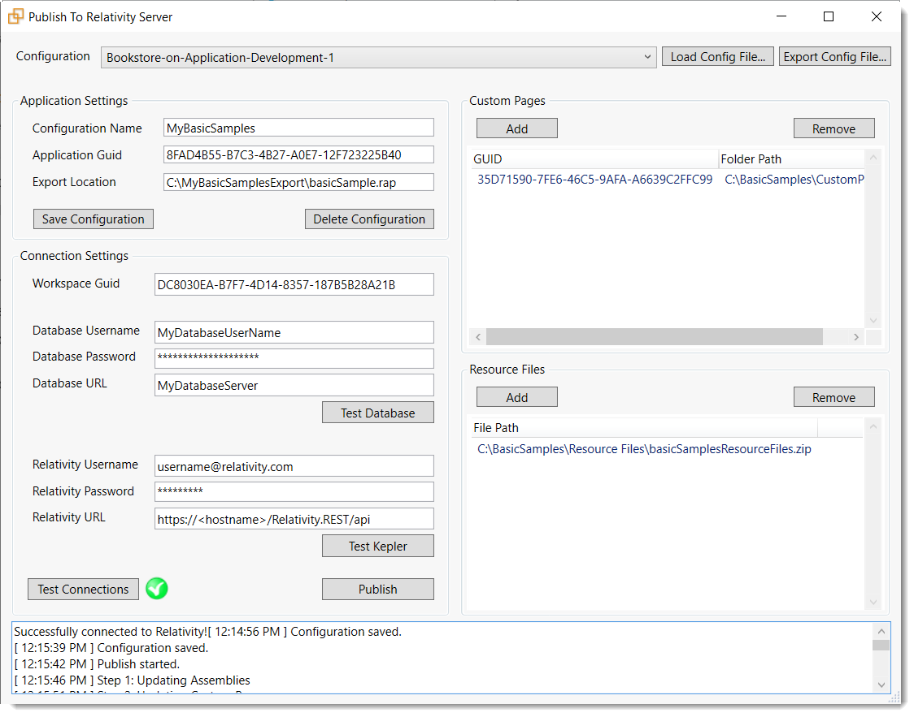Screen dimensions: 915x717
Task: Click the green connection success checkmark icon
Action: point(156,589)
